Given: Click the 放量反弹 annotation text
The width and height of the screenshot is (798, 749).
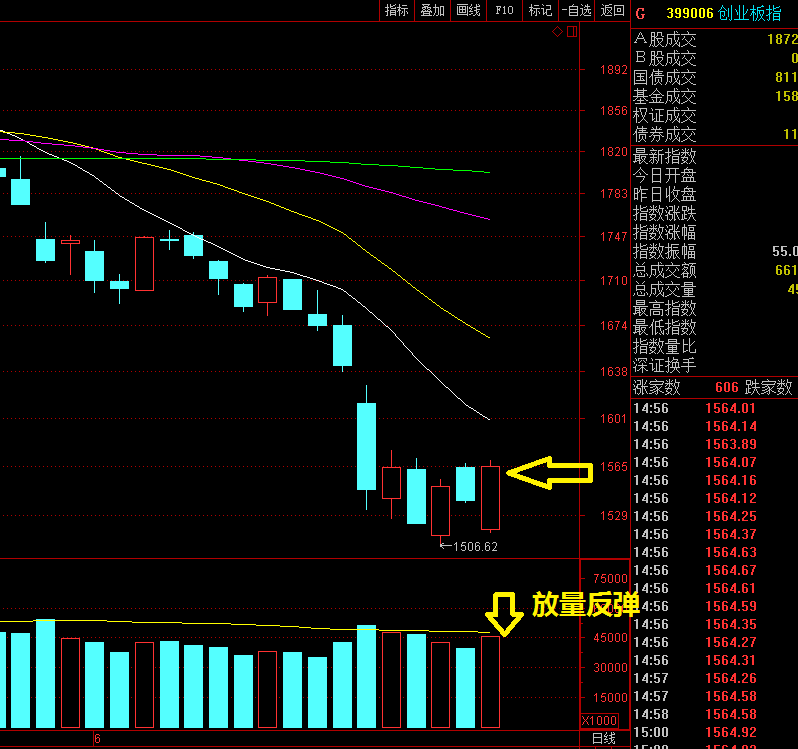Looking at the screenshot, I should click(585, 604).
